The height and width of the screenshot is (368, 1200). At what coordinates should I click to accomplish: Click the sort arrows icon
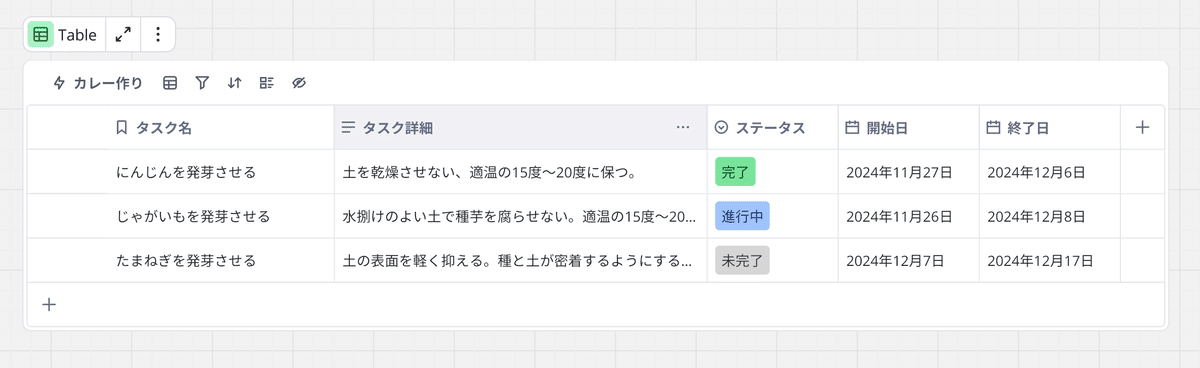coord(234,83)
